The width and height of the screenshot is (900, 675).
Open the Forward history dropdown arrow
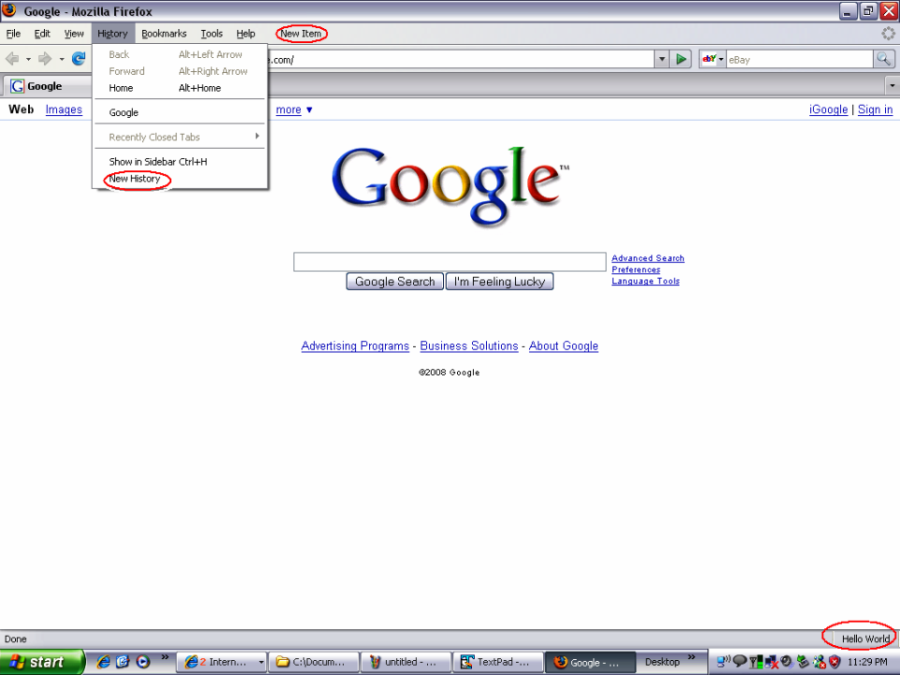click(61, 59)
